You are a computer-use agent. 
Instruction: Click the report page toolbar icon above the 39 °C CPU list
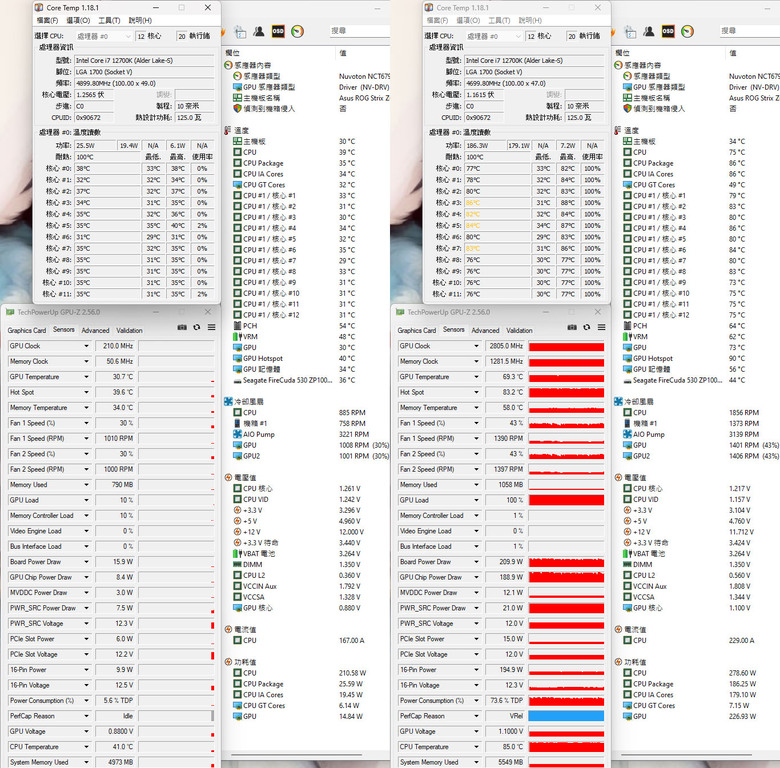[240, 31]
